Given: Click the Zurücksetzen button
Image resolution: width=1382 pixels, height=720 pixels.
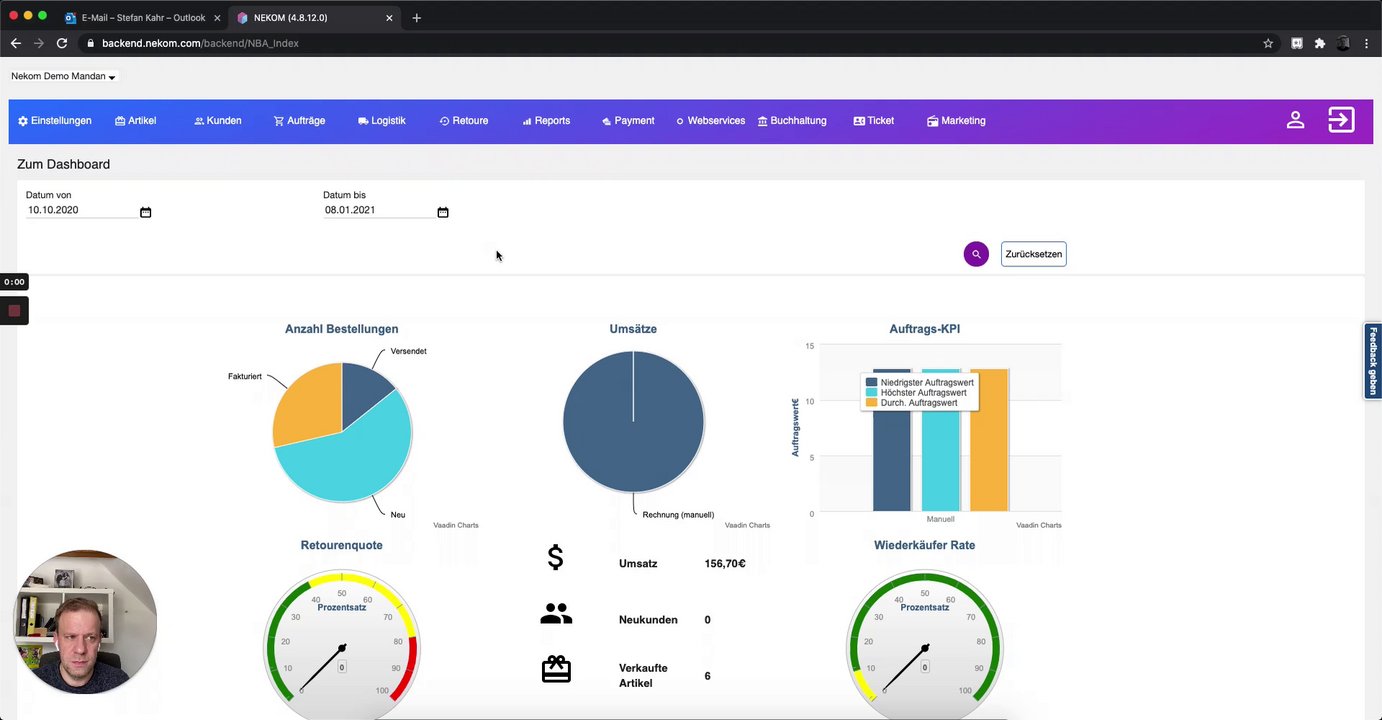Looking at the screenshot, I should click(x=1033, y=254).
